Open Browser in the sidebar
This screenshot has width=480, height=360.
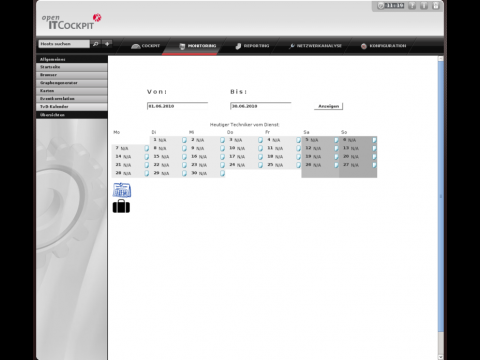pos(72,75)
